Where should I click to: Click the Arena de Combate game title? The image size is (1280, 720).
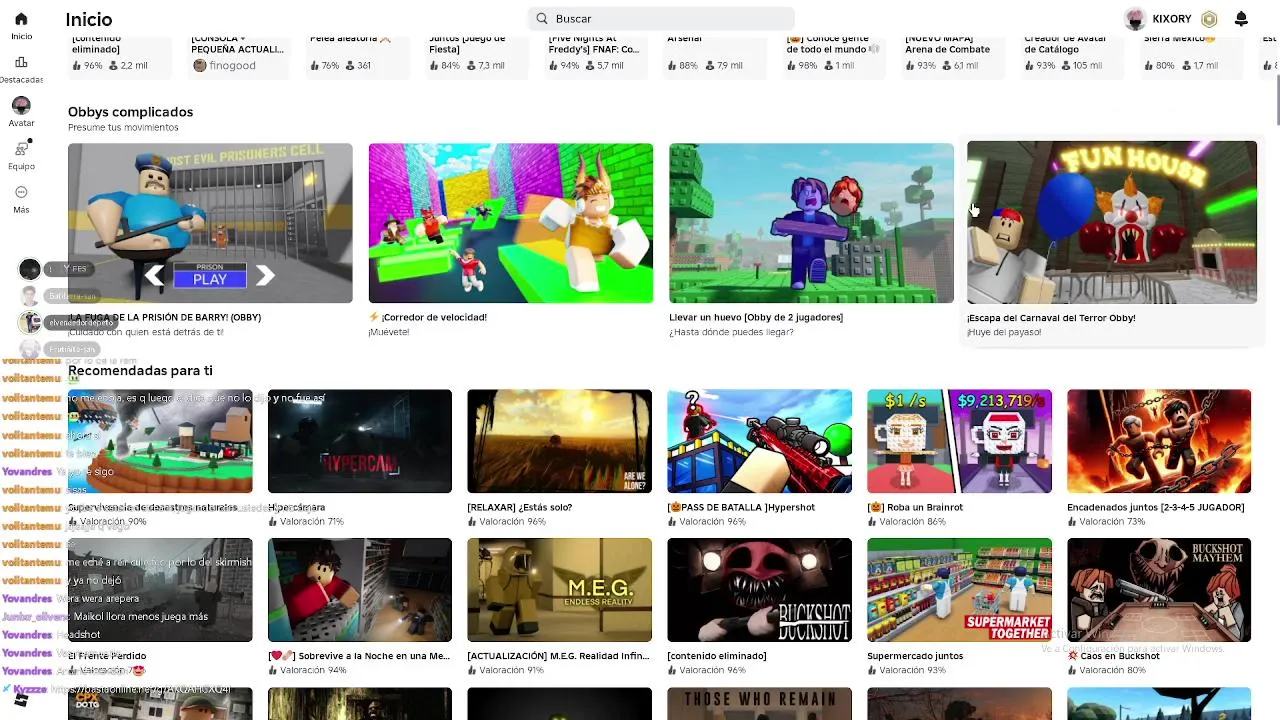(948, 44)
